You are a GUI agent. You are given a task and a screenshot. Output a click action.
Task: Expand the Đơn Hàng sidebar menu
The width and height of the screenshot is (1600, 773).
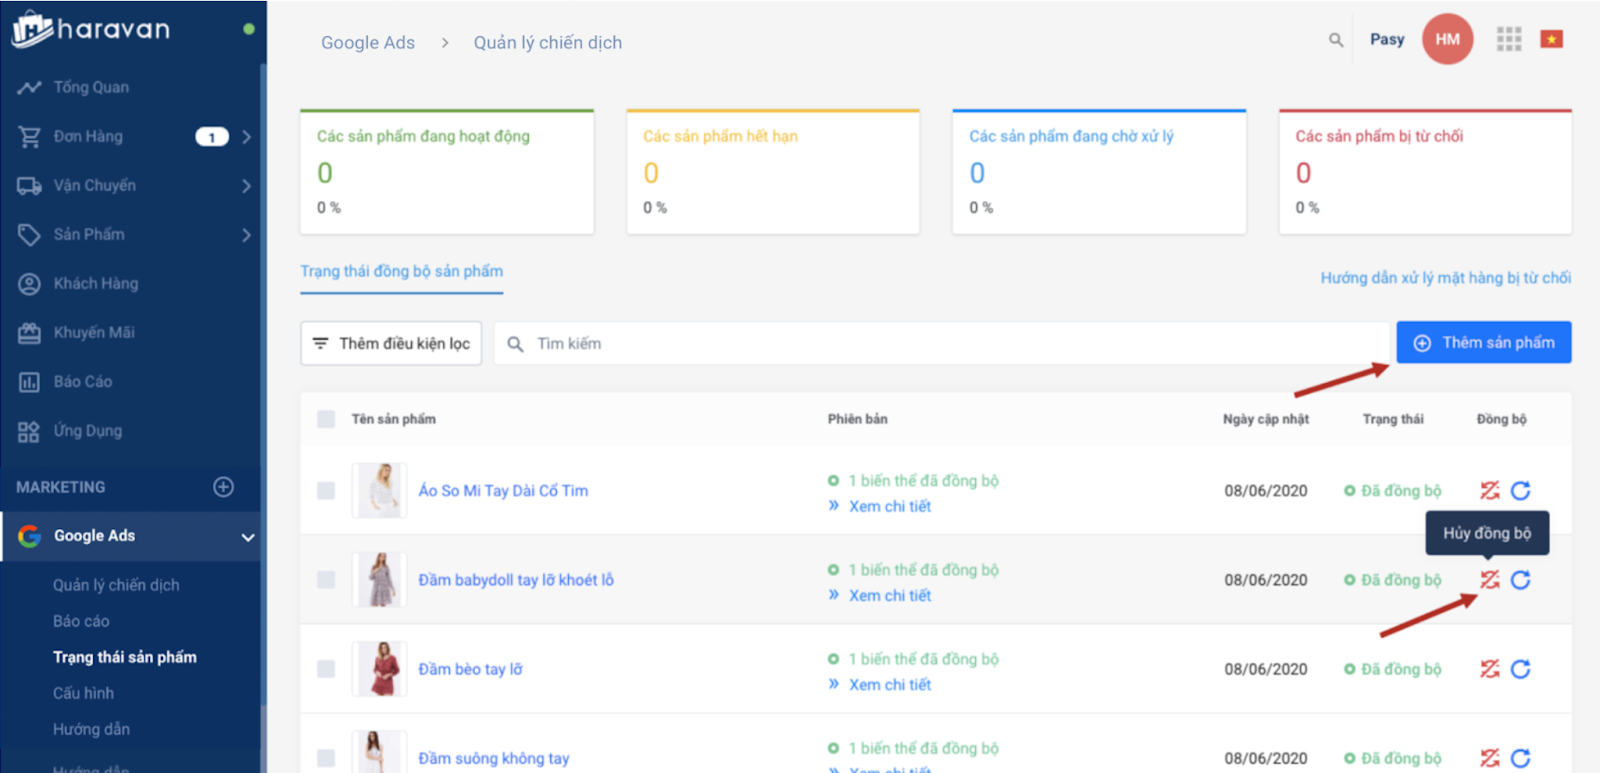(246, 136)
